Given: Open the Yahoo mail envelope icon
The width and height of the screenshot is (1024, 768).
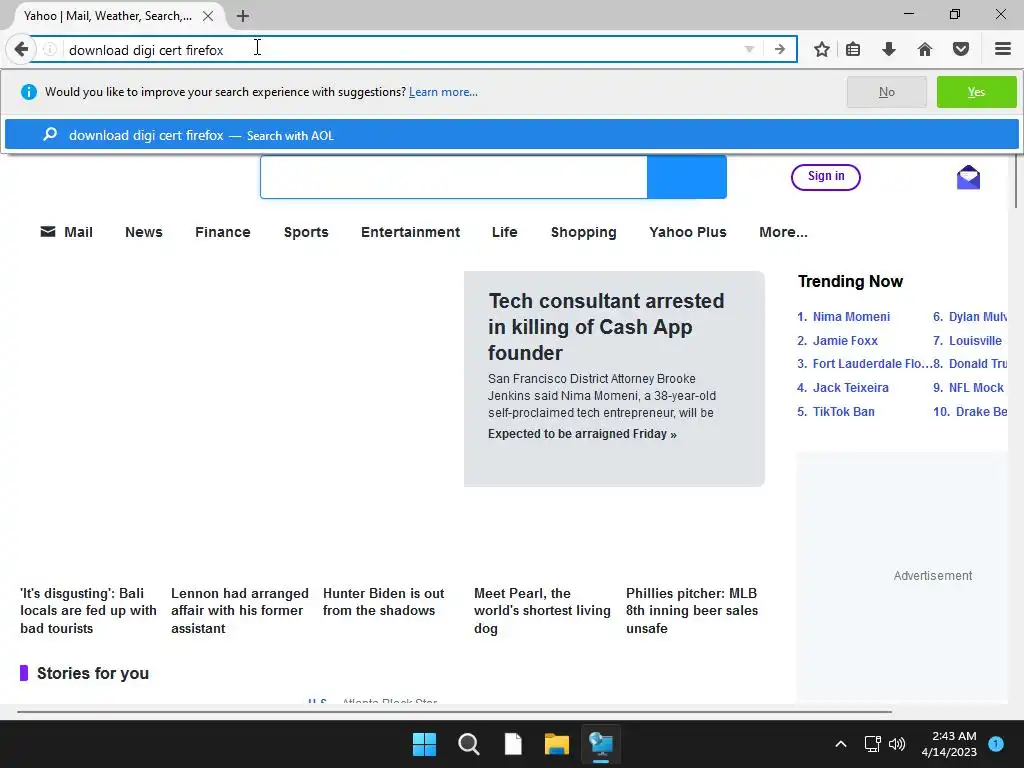Looking at the screenshot, I should [x=968, y=177].
